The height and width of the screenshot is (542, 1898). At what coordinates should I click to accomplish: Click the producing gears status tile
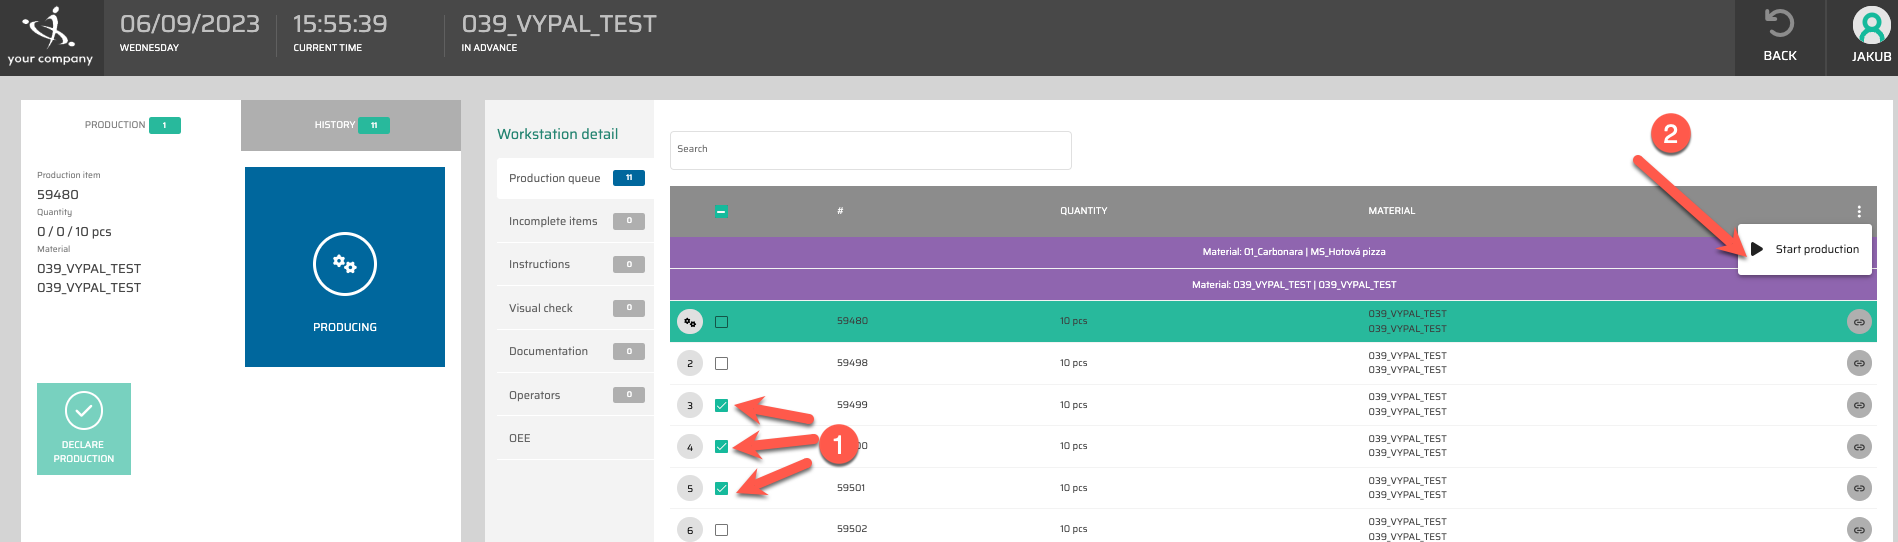(345, 267)
